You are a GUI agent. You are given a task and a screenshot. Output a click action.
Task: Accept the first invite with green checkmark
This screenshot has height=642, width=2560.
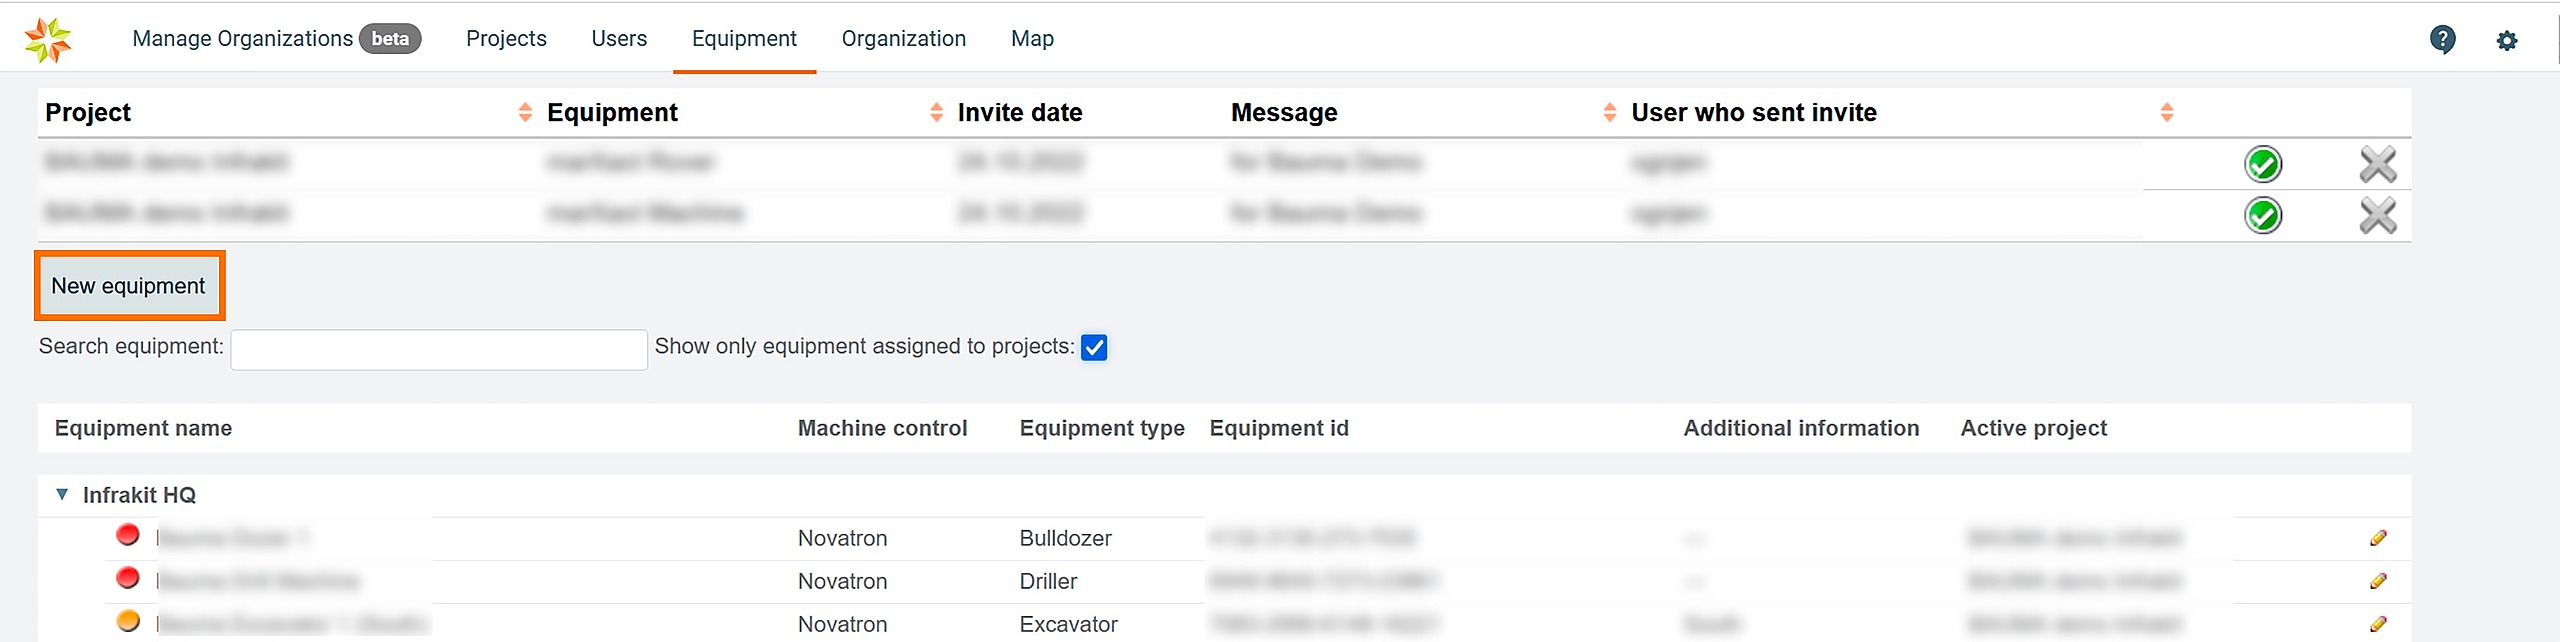(2262, 164)
